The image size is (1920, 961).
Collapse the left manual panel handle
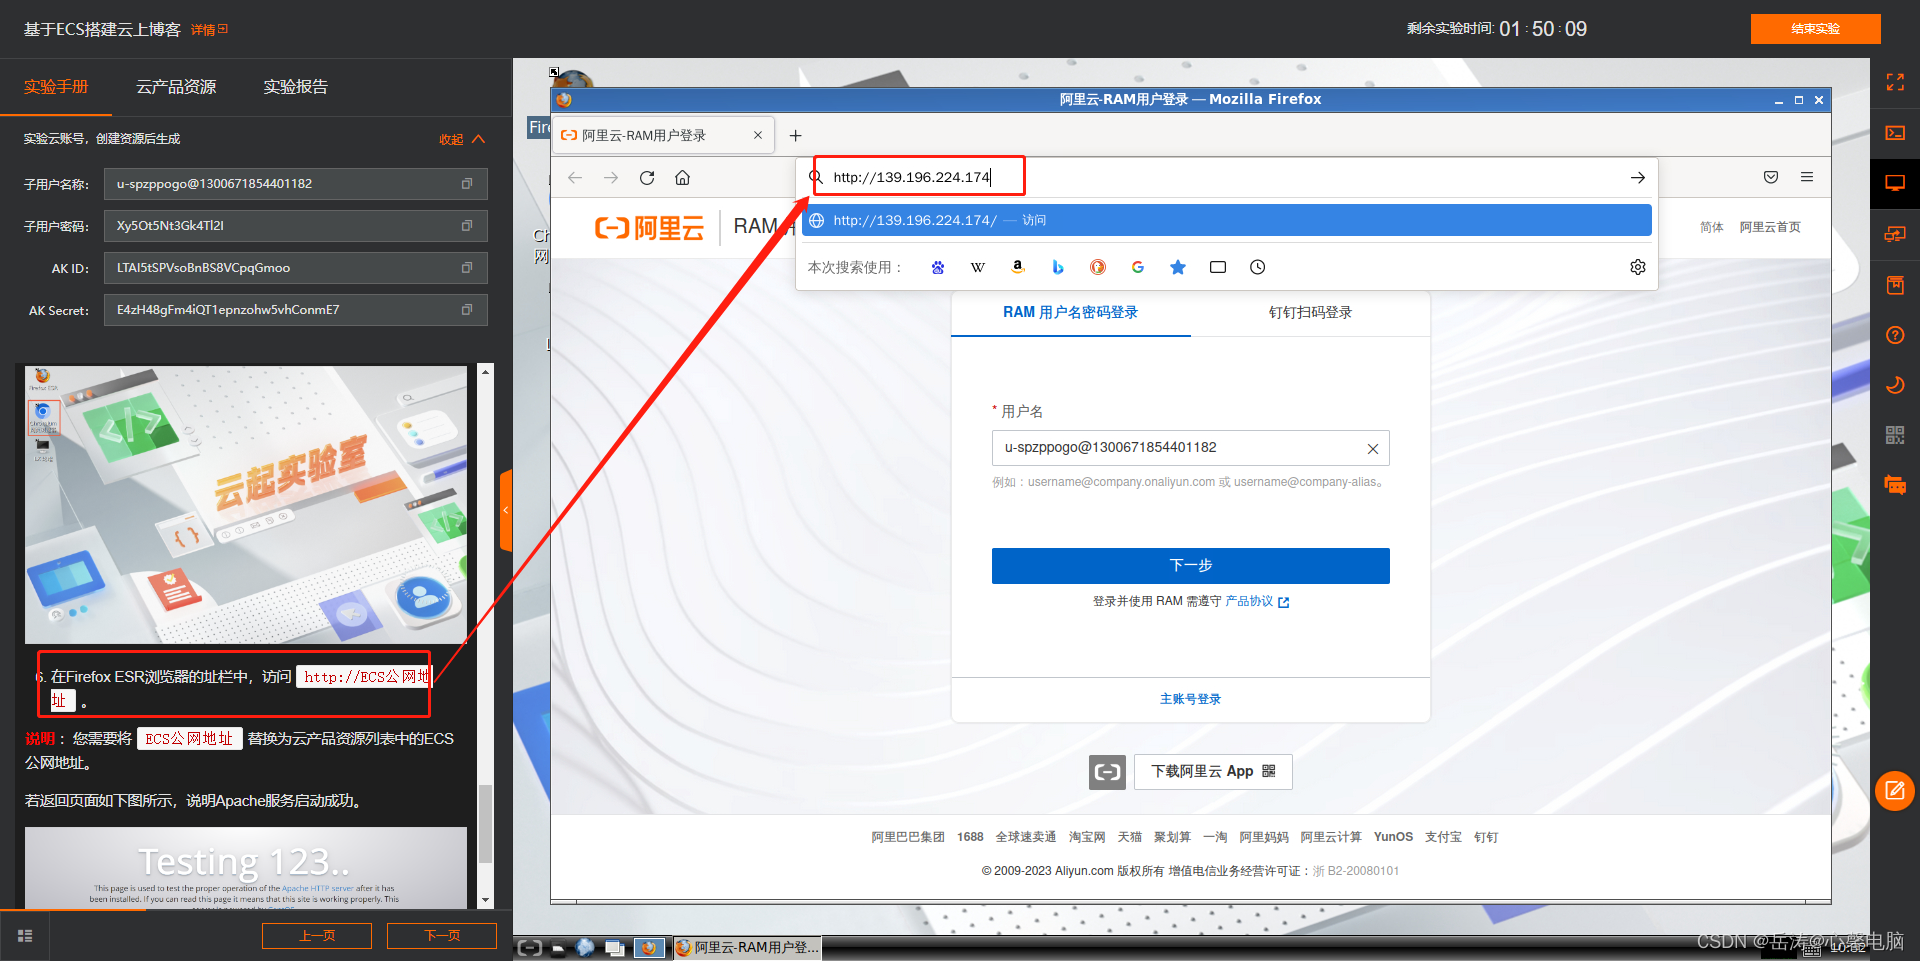[x=506, y=510]
